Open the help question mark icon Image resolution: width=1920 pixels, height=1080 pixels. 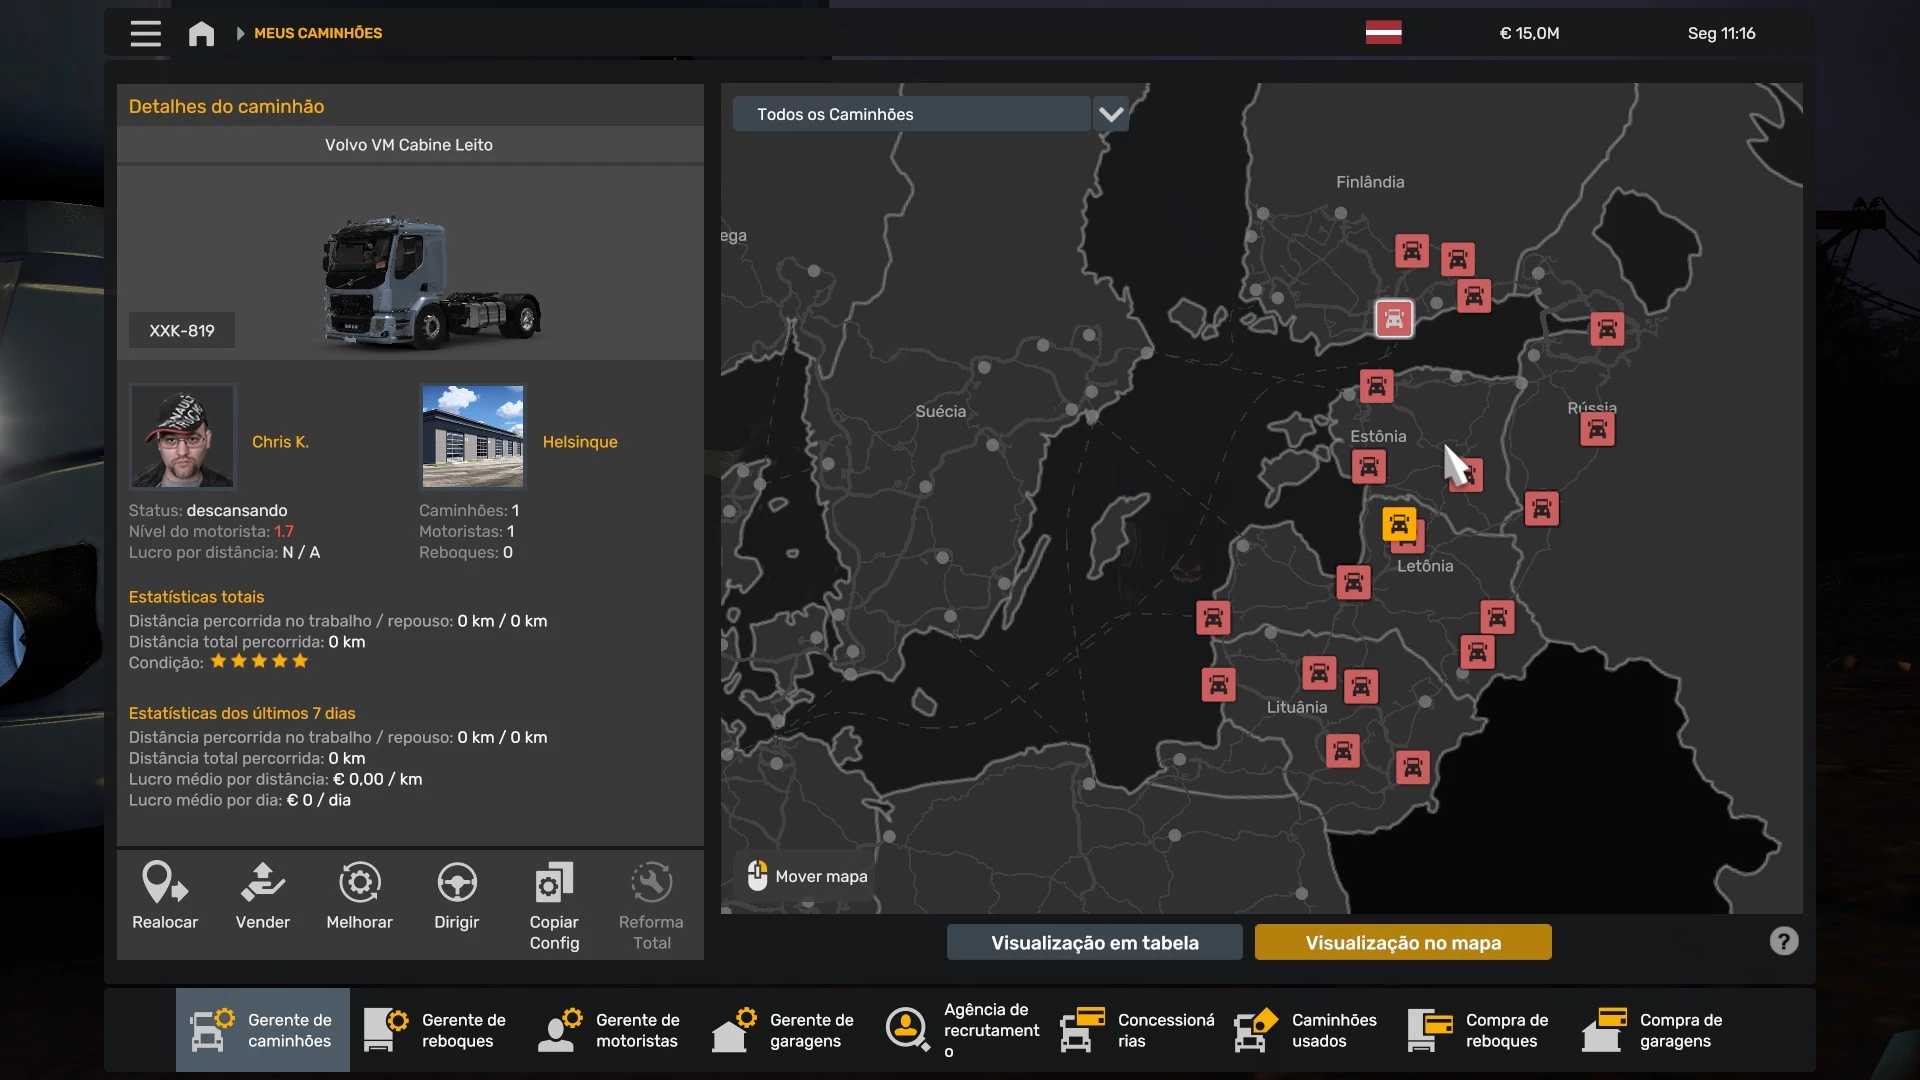point(1783,941)
